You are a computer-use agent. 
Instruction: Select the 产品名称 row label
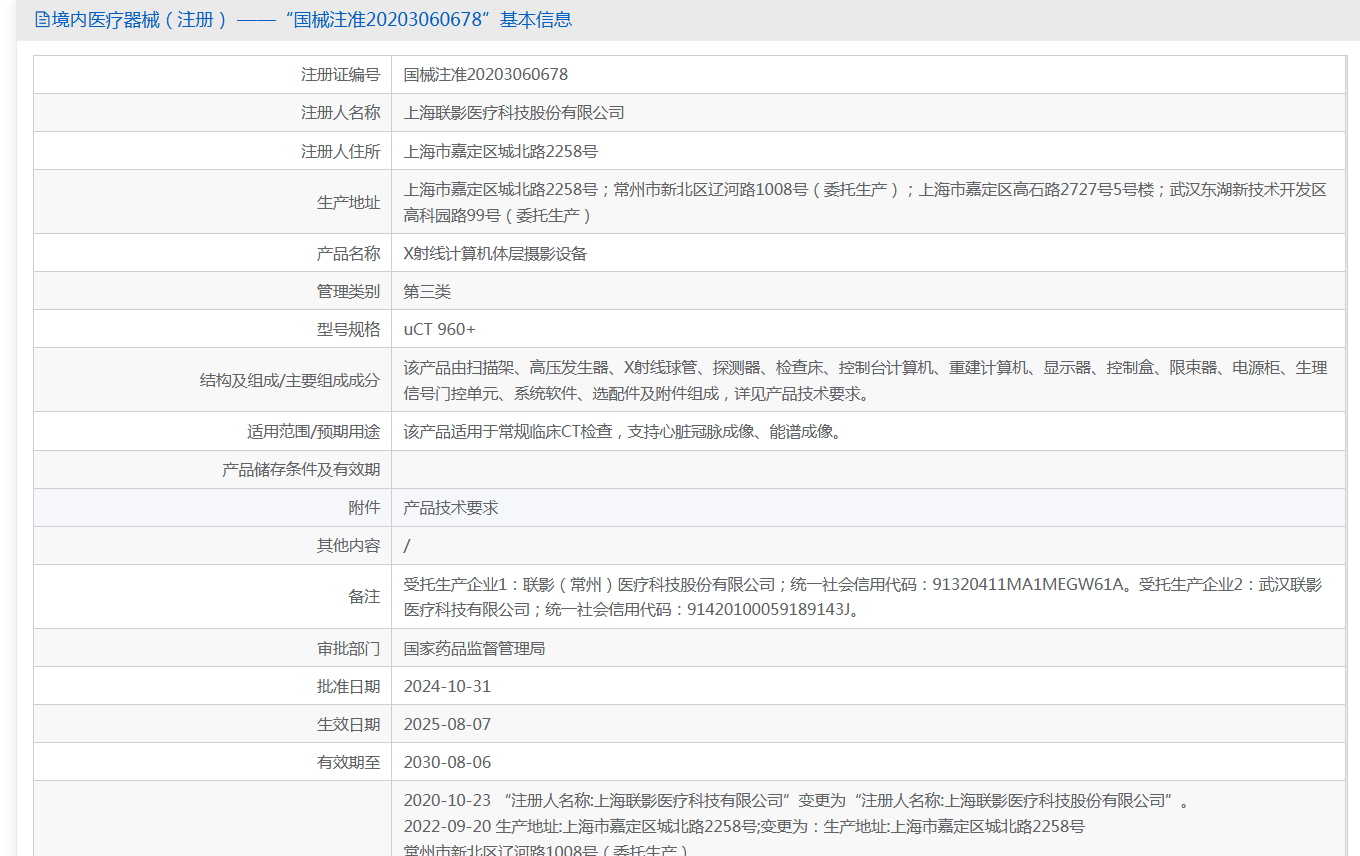349,254
